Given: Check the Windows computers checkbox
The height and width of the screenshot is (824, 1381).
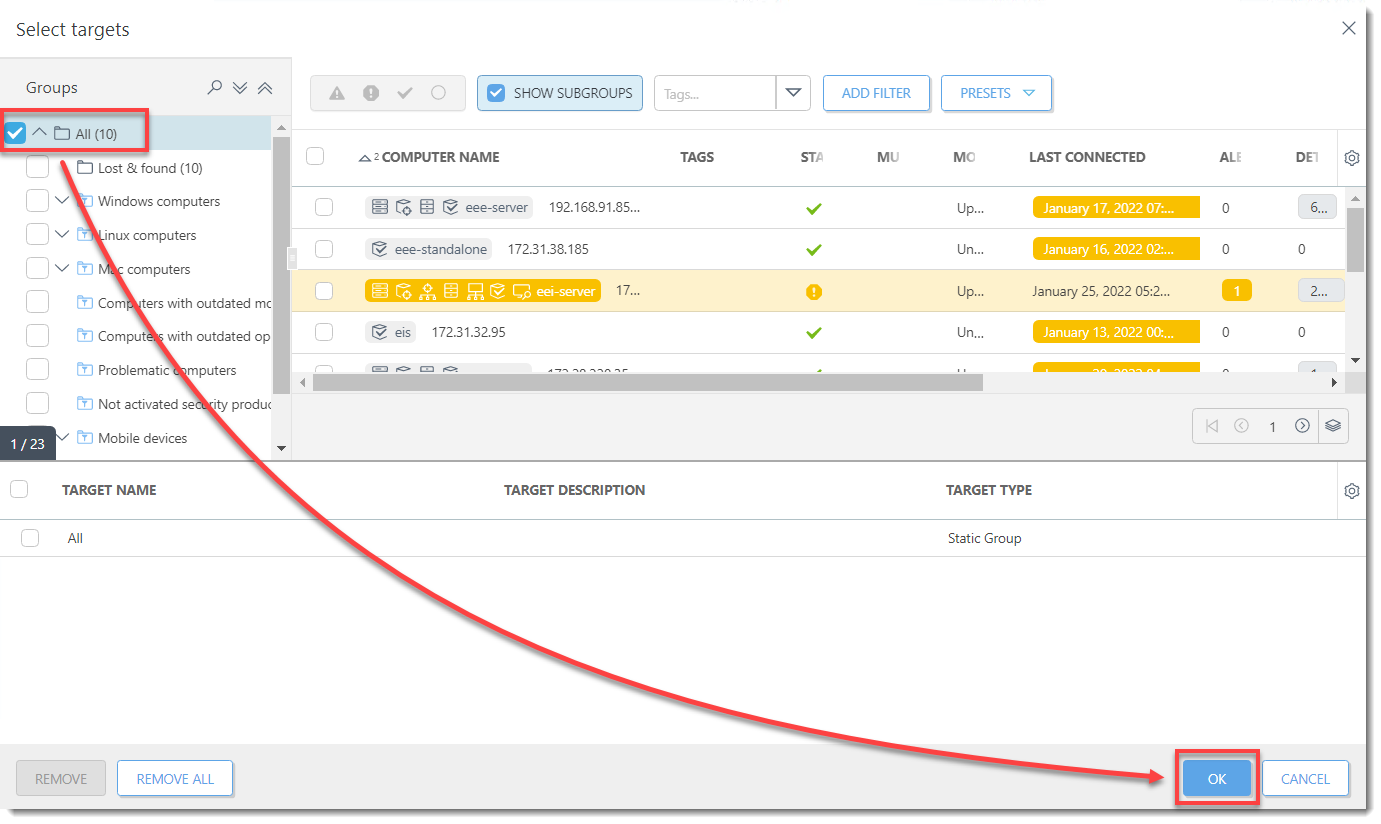Looking at the screenshot, I should tap(37, 201).
